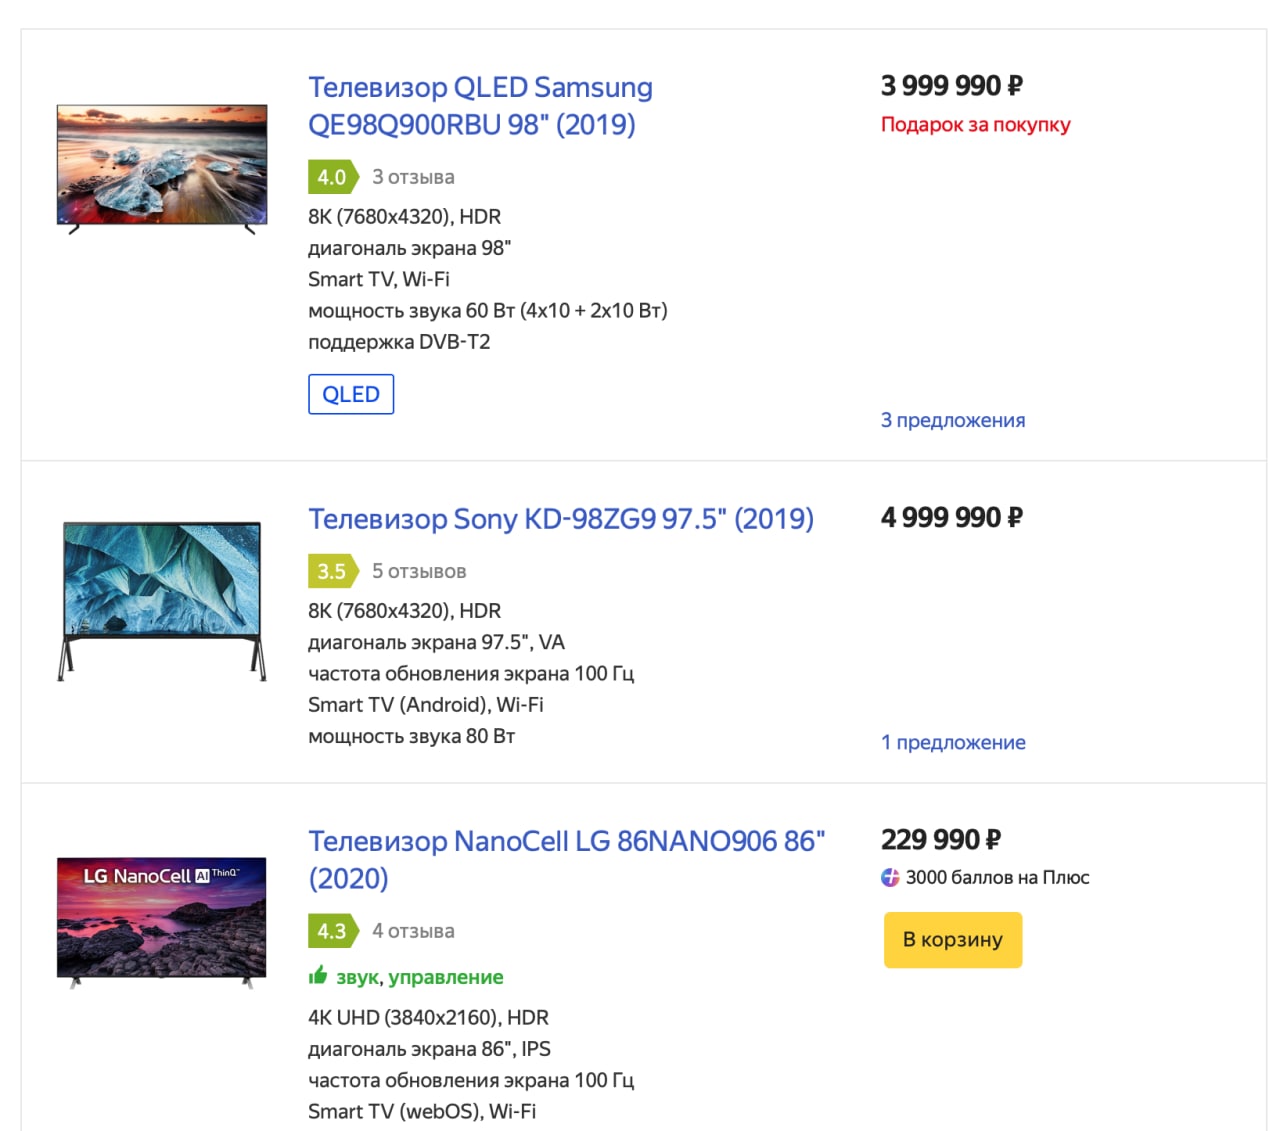Click the 4.0 rating badge for Samsung
This screenshot has width=1280, height=1131.
[333, 177]
